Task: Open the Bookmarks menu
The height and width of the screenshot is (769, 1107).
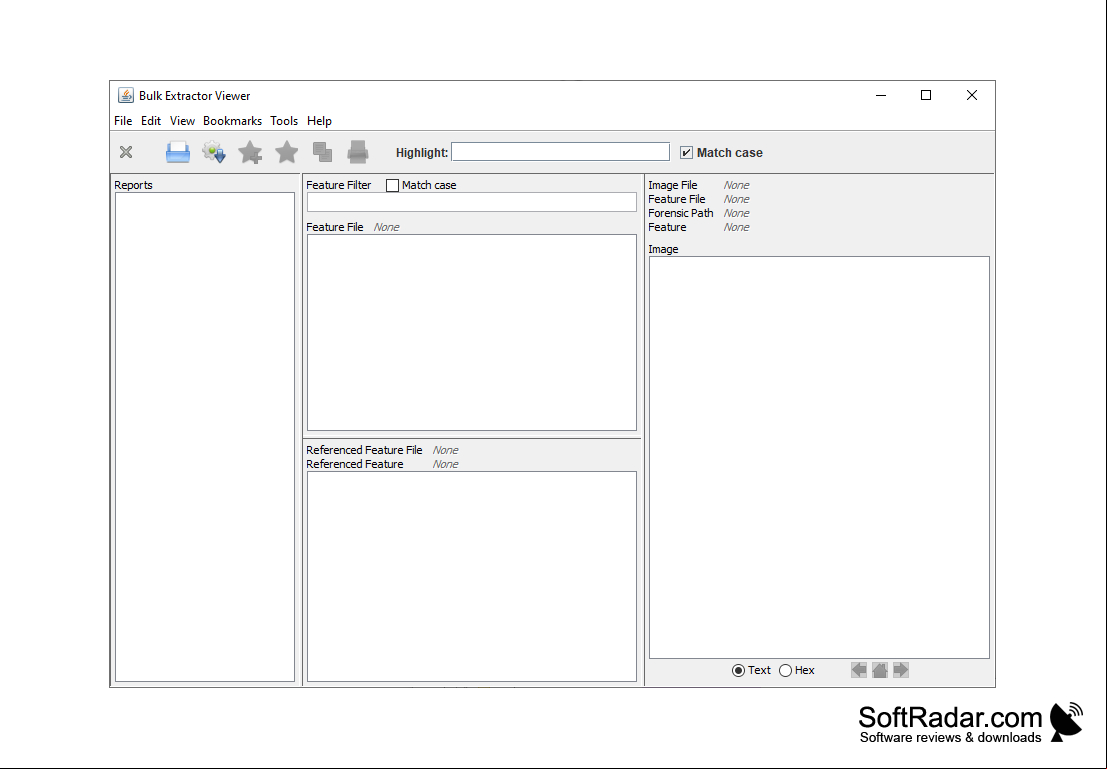Action: [x=232, y=121]
